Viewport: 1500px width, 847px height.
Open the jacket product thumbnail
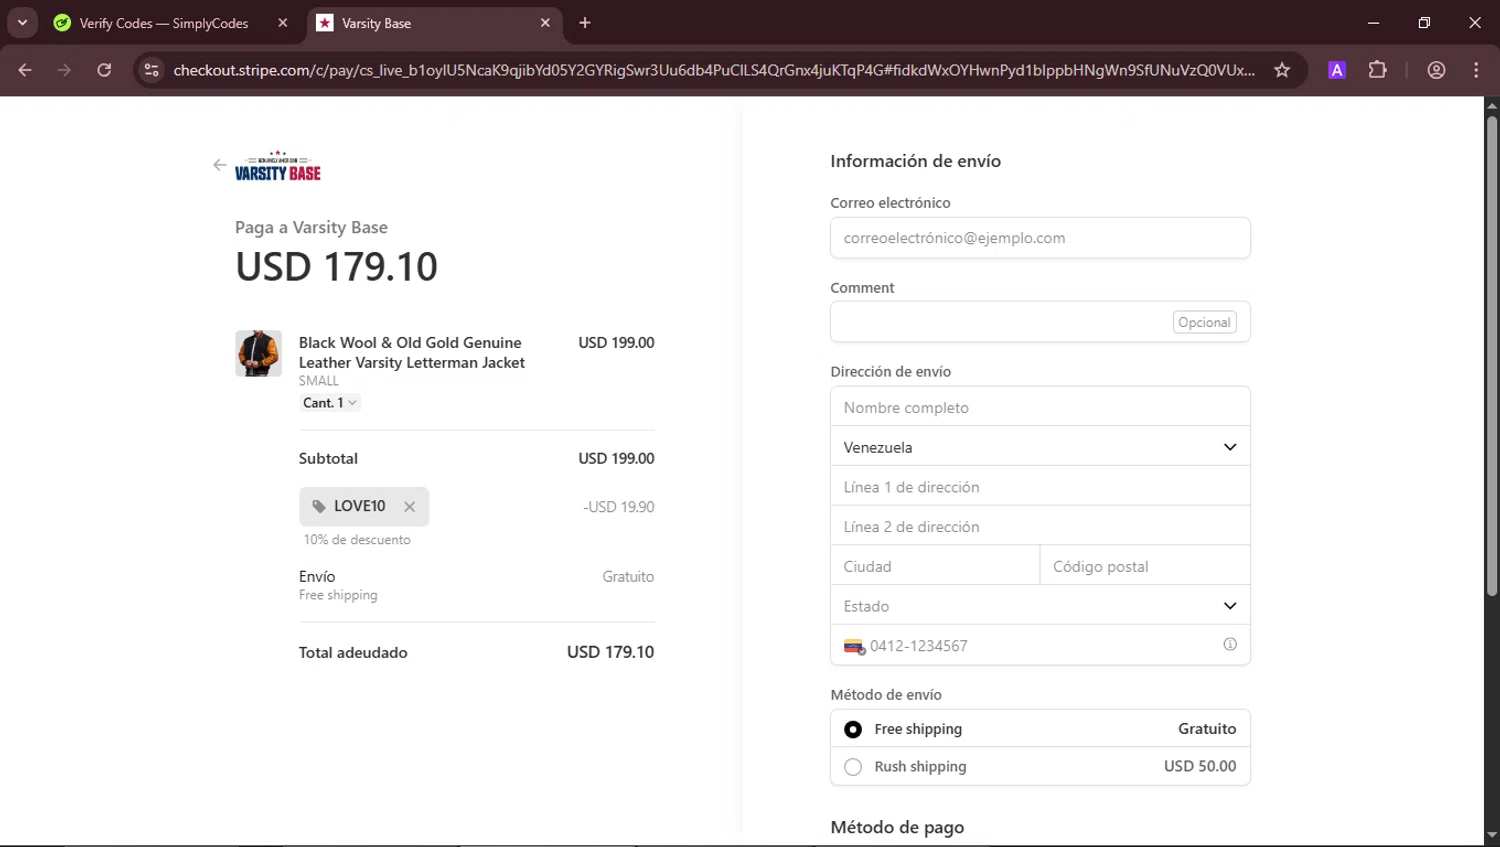[x=258, y=353]
